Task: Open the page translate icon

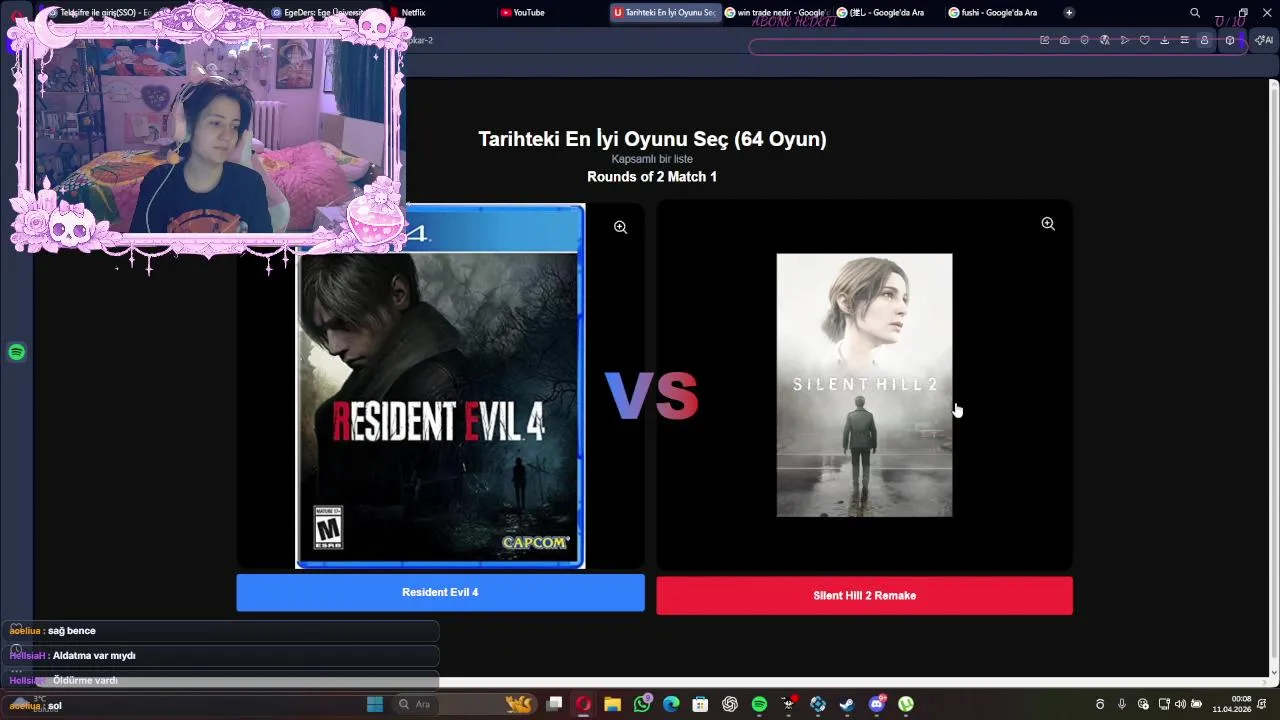Action: (1105, 40)
